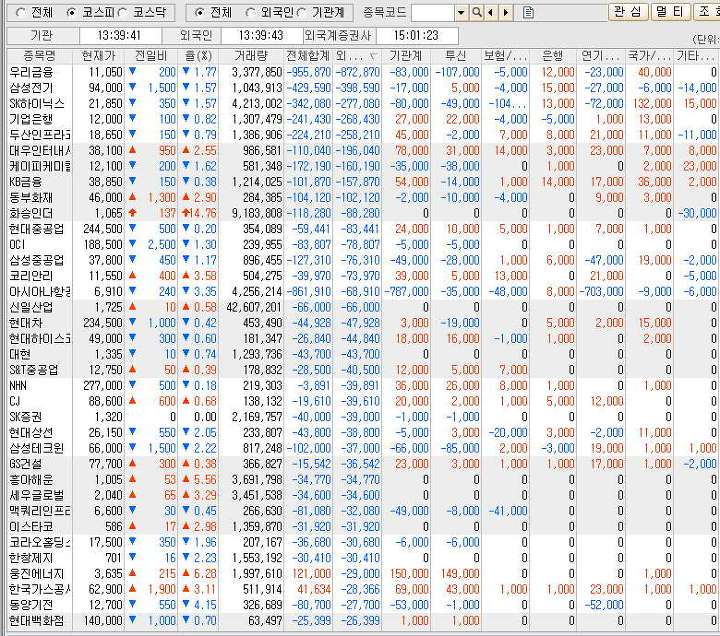Sort by 전일비 column header
This screenshot has height=636, width=720.
point(151,56)
